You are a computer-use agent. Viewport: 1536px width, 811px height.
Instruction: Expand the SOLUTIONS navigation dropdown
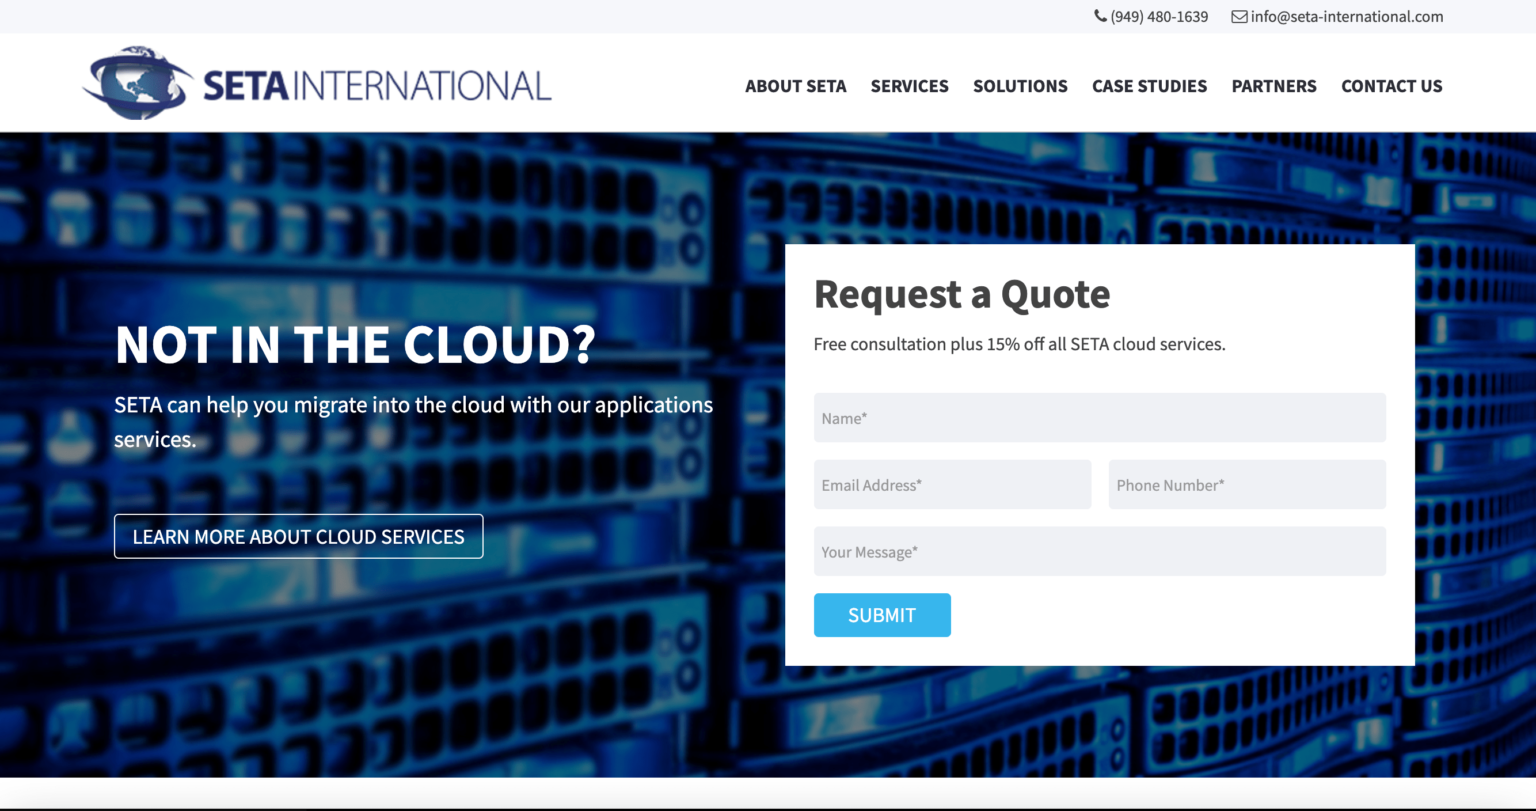[1020, 86]
